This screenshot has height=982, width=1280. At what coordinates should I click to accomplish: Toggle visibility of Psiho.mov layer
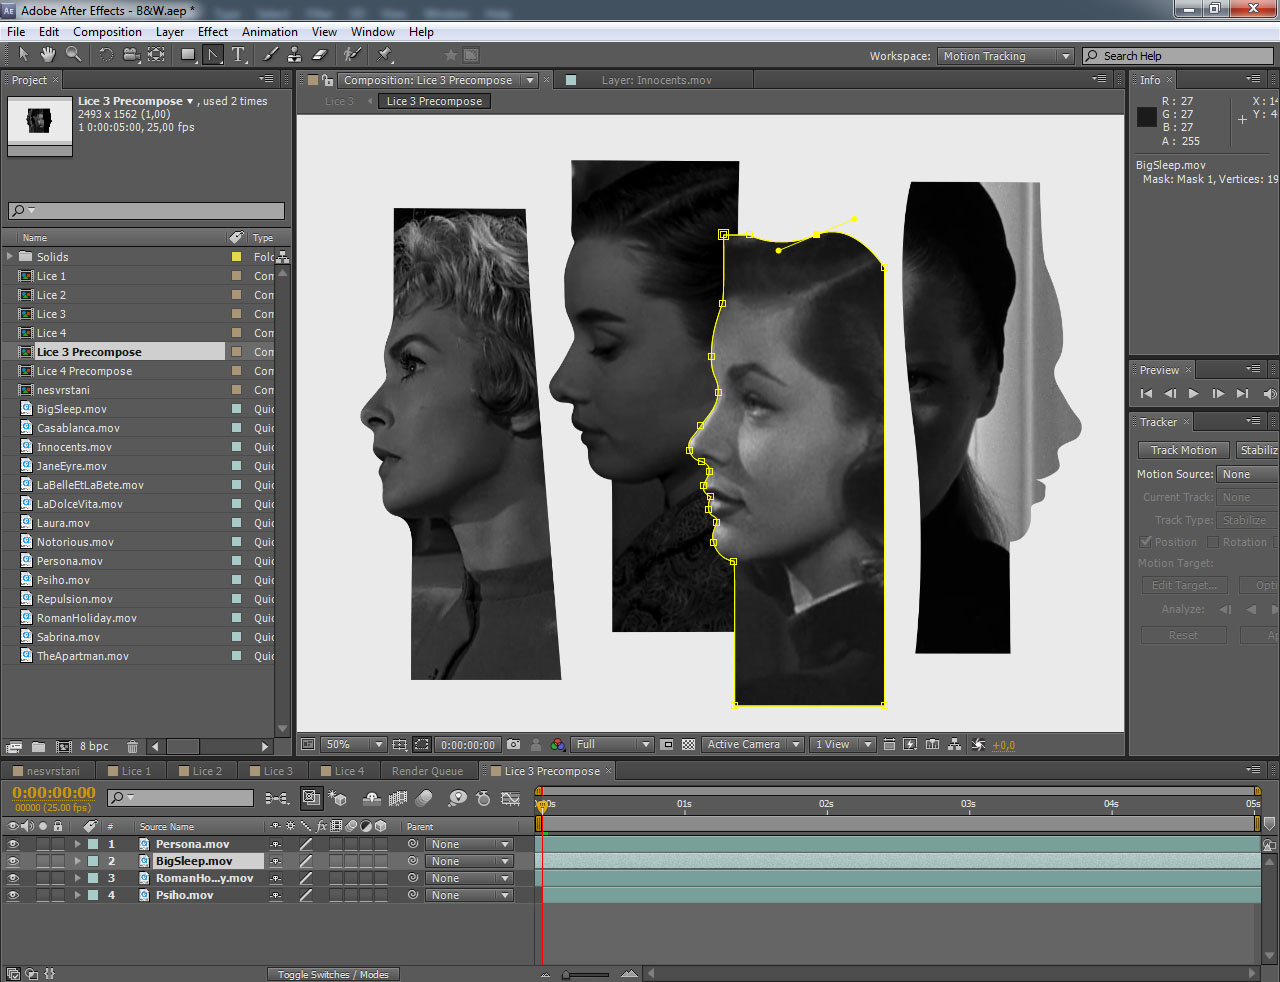(13, 896)
